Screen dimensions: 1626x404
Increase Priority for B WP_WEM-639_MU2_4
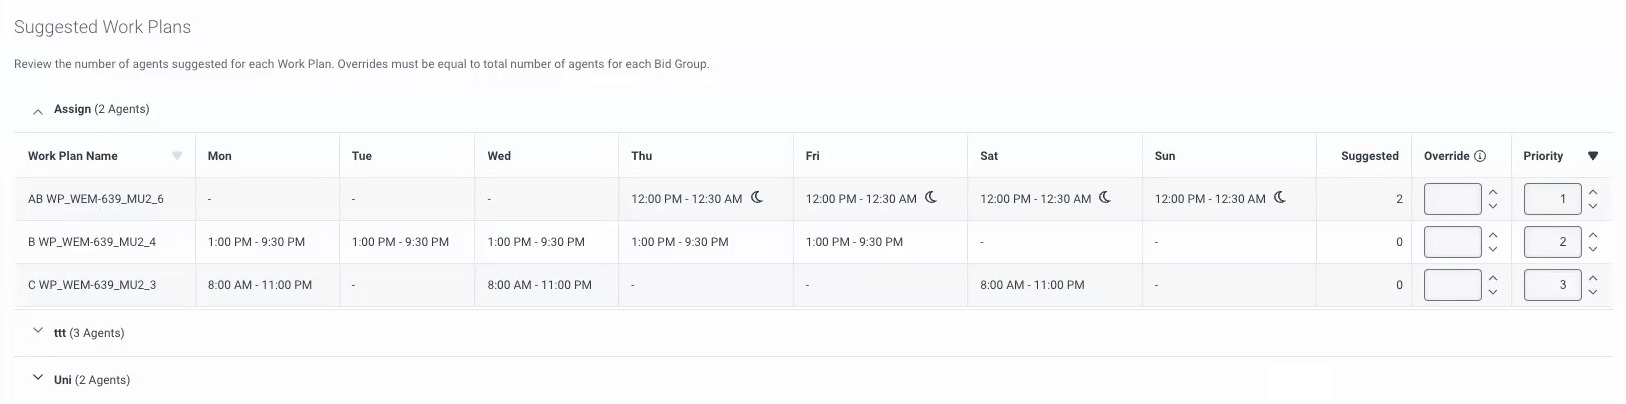(1593, 235)
